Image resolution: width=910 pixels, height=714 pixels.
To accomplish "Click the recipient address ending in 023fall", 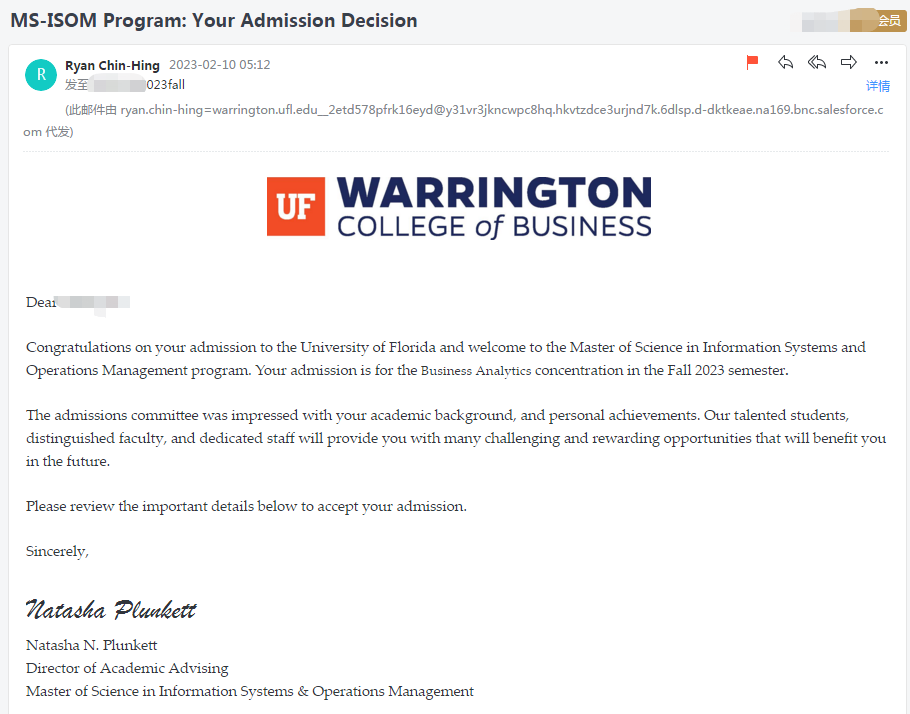I will tap(139, 85).
